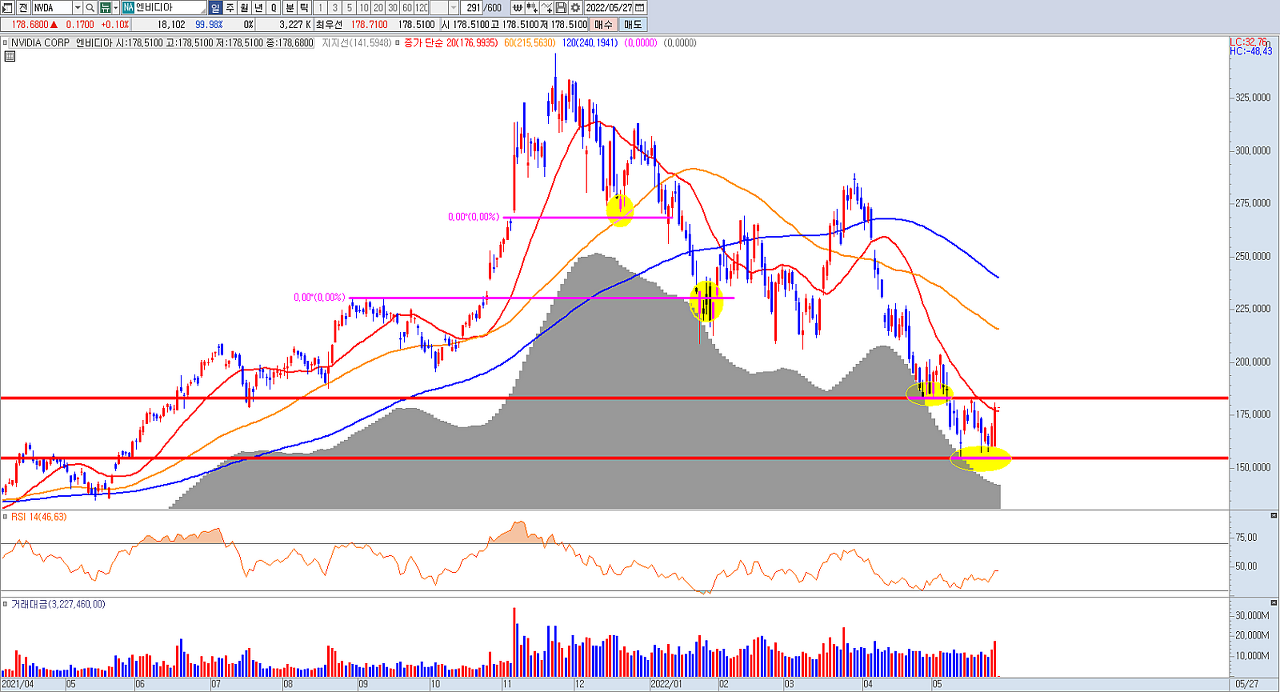
Task: Click the 거래대금 volume panel label
Action: [57, 604]
